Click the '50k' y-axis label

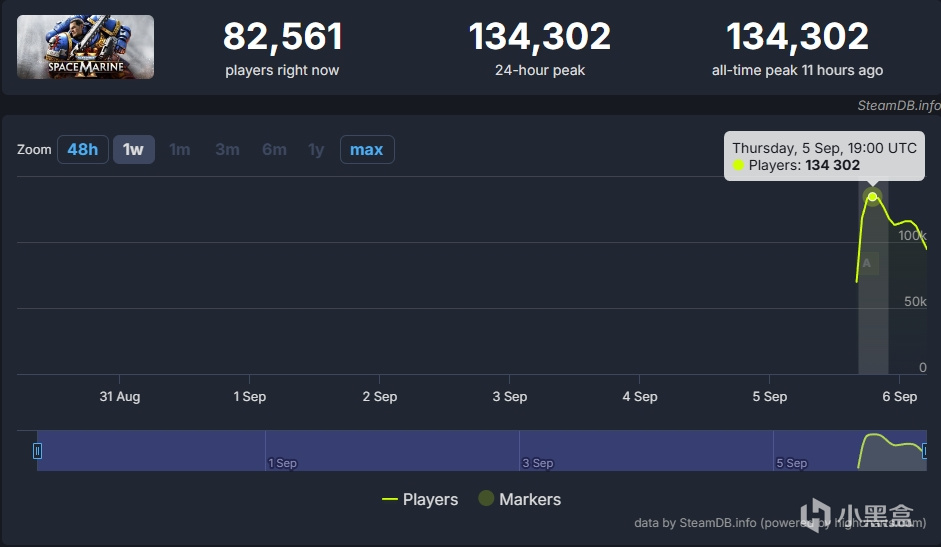[x=915, y=301]
